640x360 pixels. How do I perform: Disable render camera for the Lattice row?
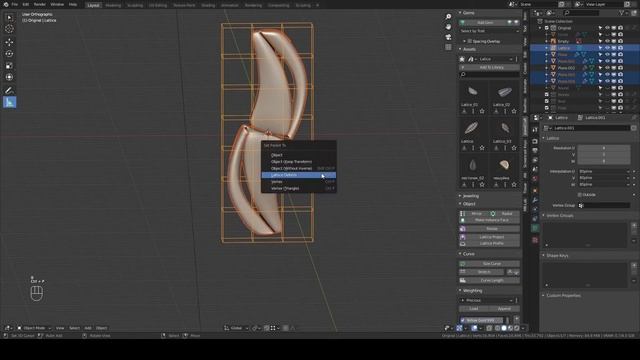pyautogui.click(x=620, y=48)
